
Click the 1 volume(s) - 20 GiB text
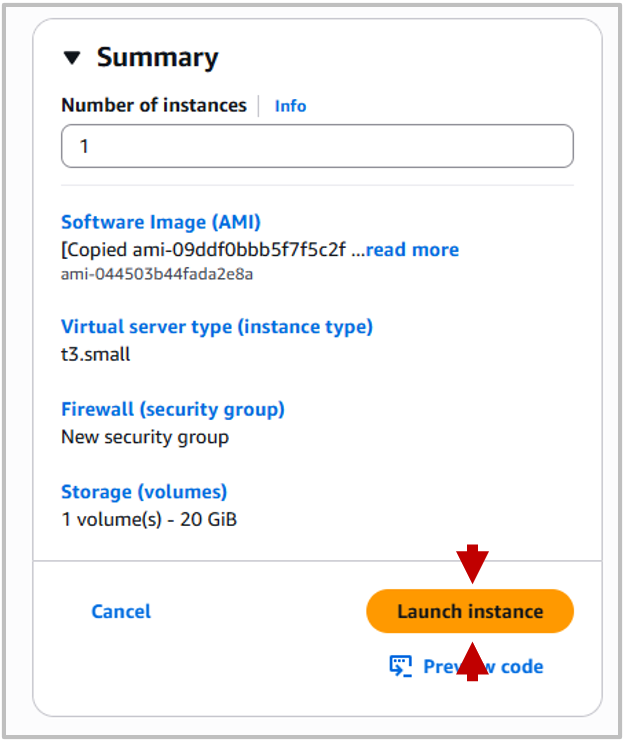pyautogui.click(x=149, y=519)
